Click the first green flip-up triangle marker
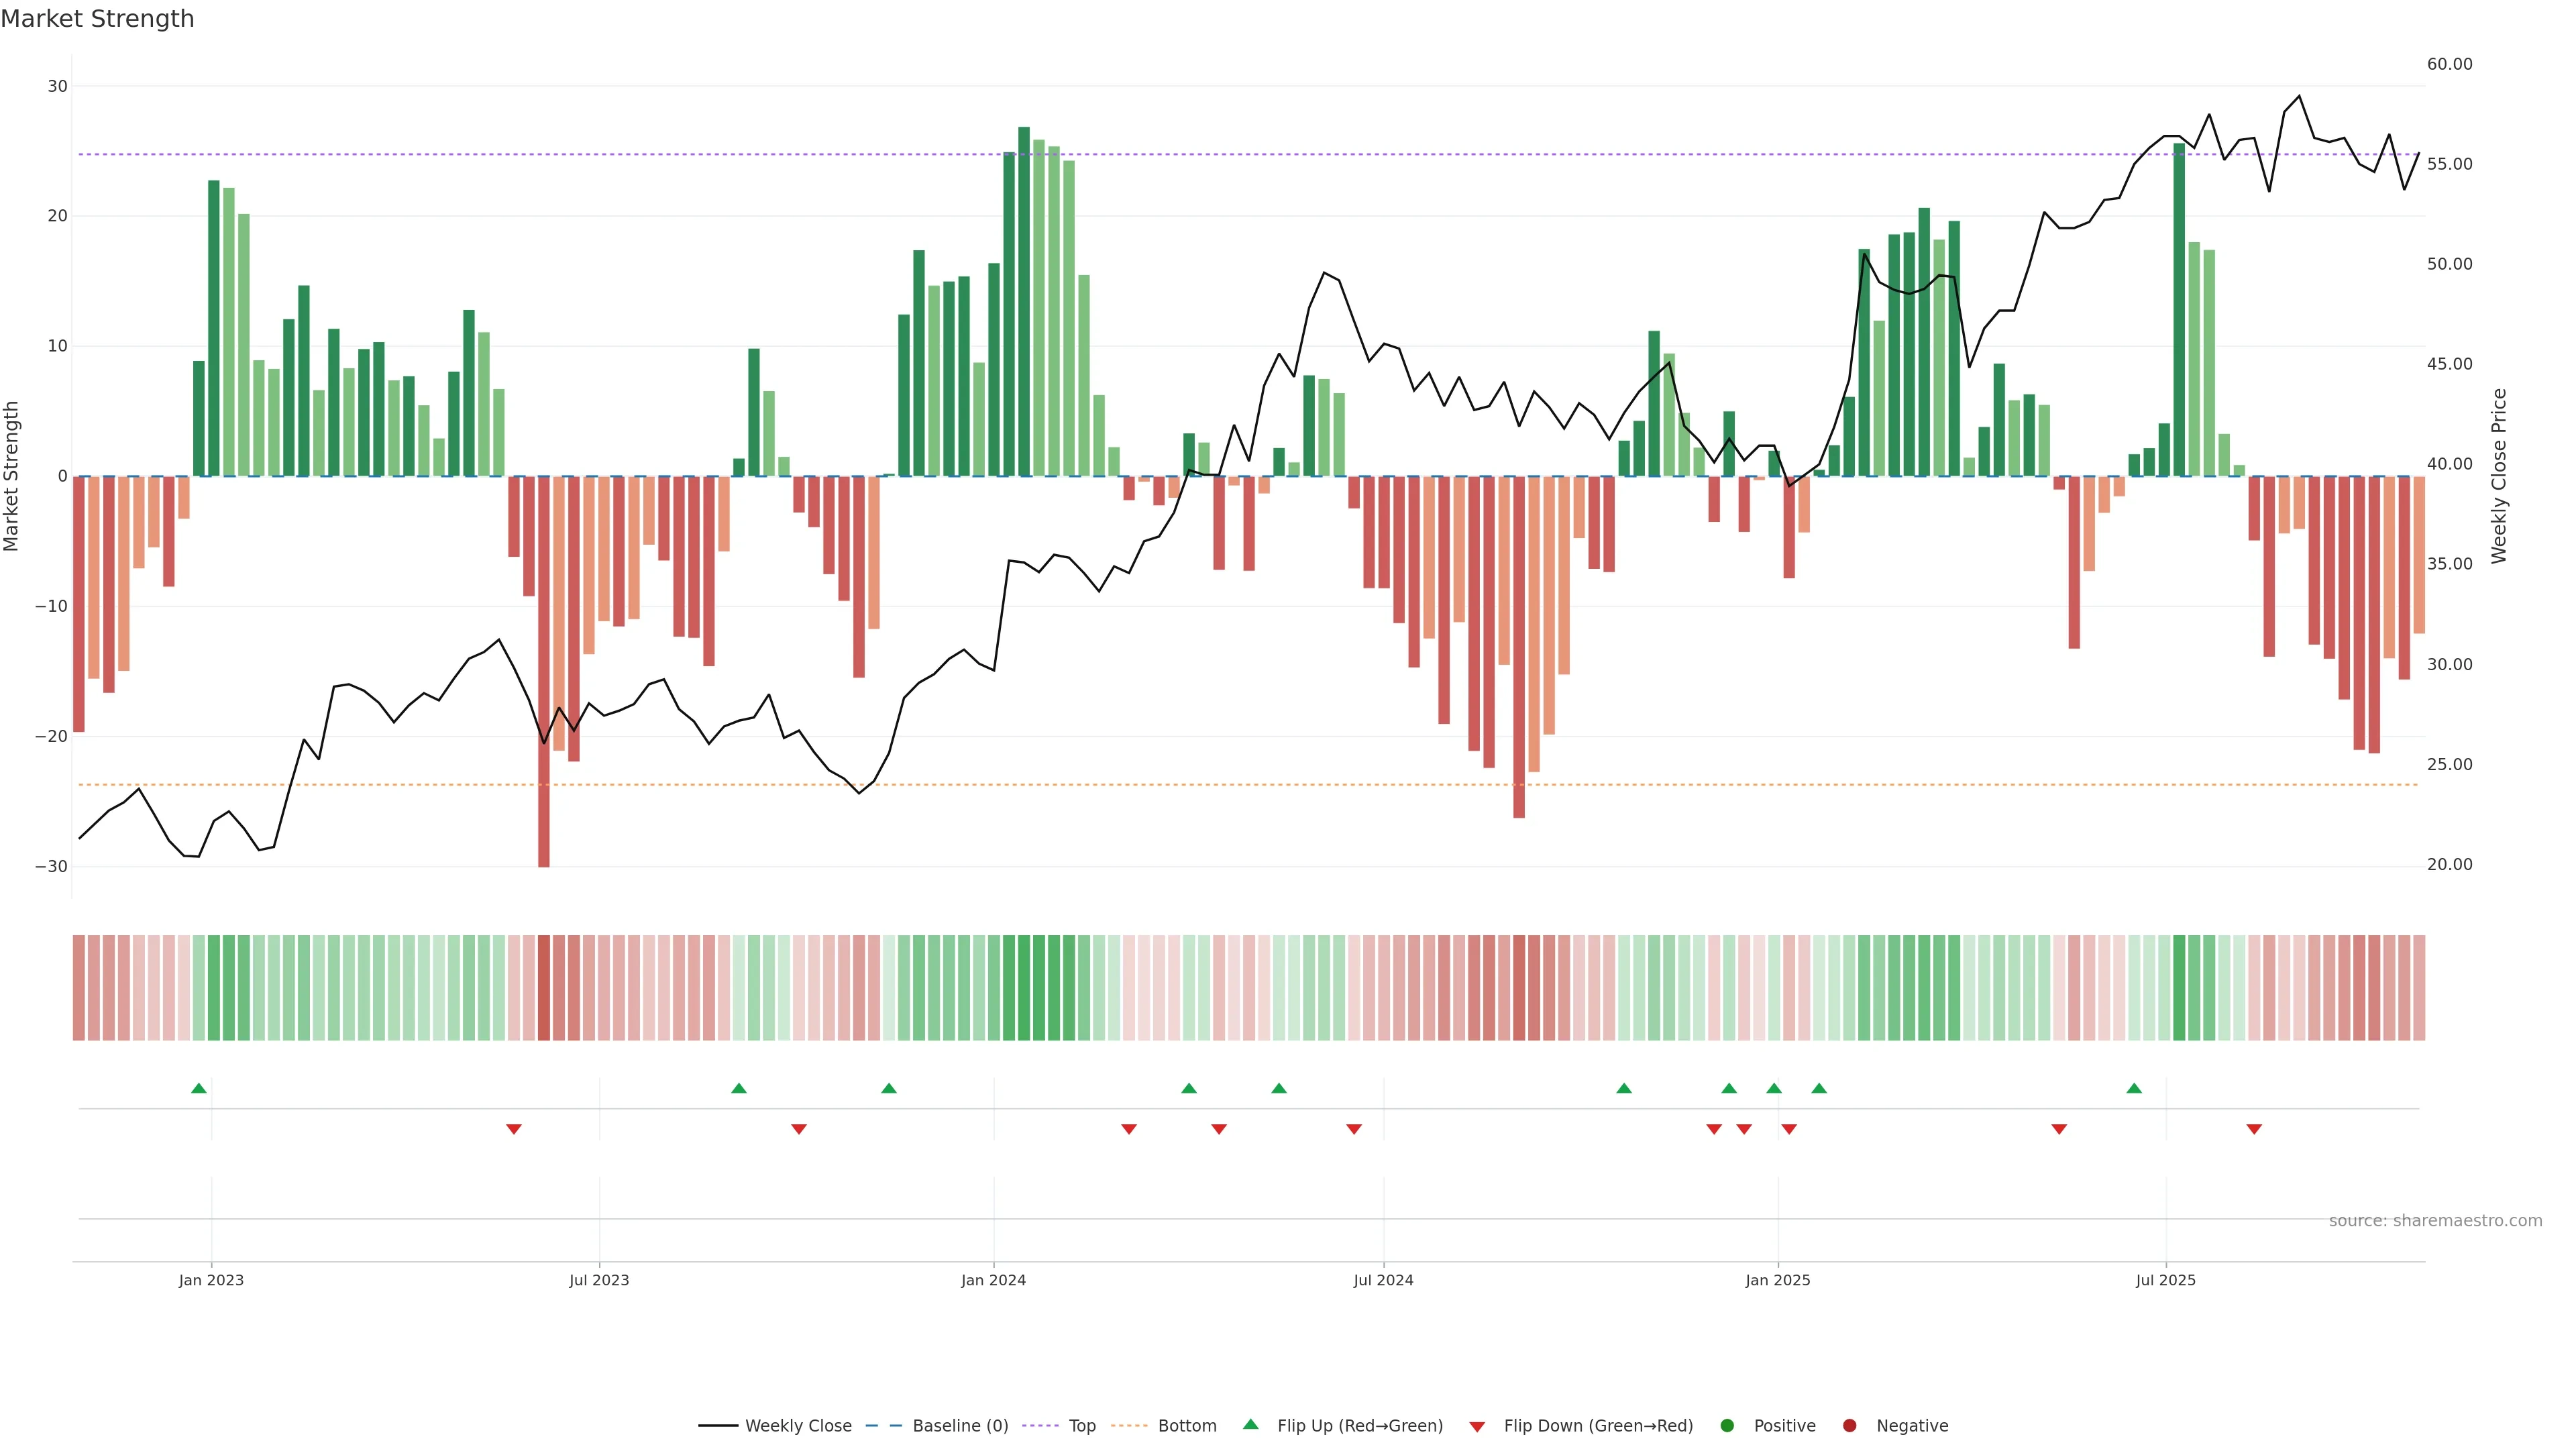This screenshot has width=2576, height=1449. click(198, 1088)
